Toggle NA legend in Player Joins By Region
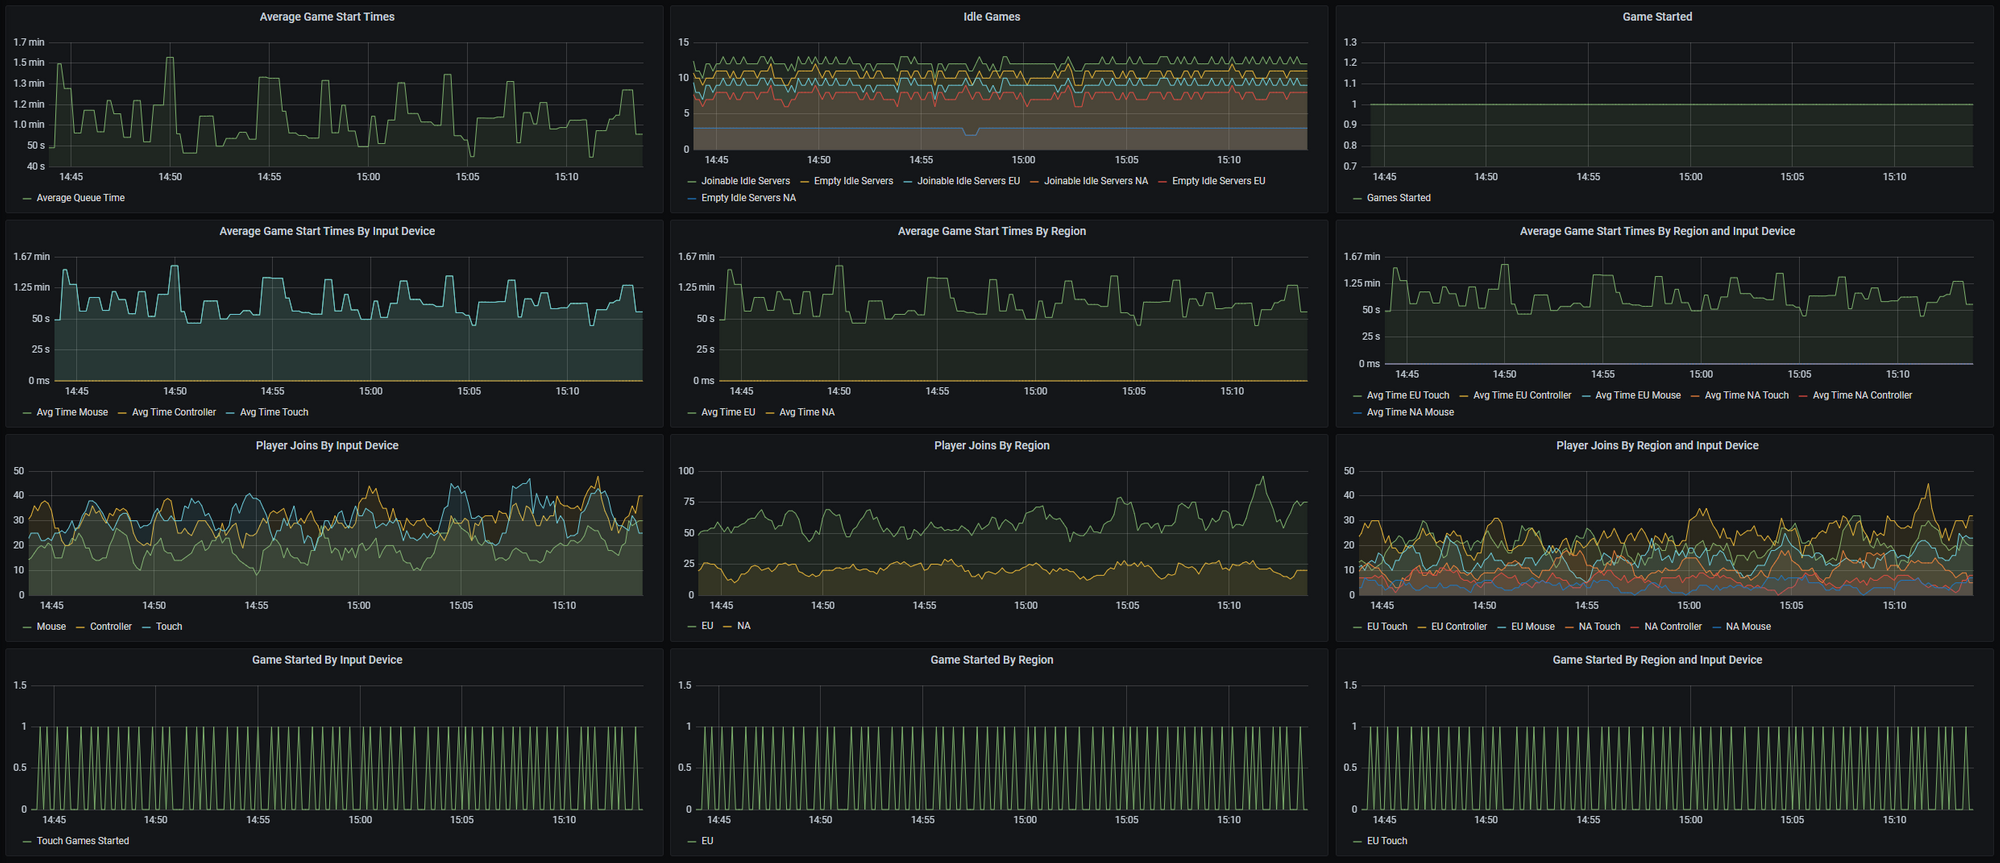The width and height of the screenshot is (2000, 863). point(743,626)
